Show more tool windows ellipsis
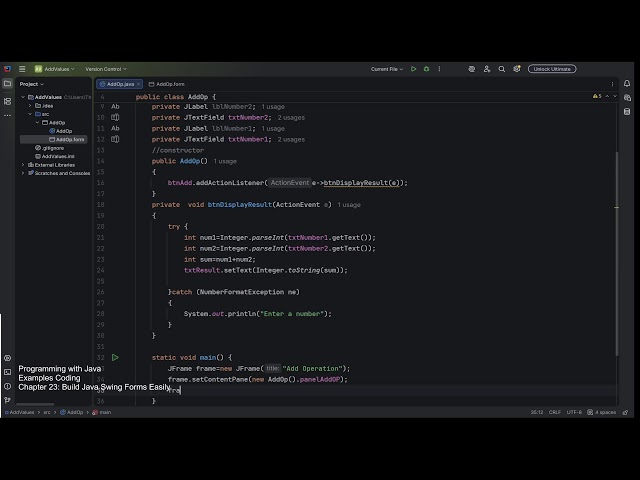 [7, 116]
